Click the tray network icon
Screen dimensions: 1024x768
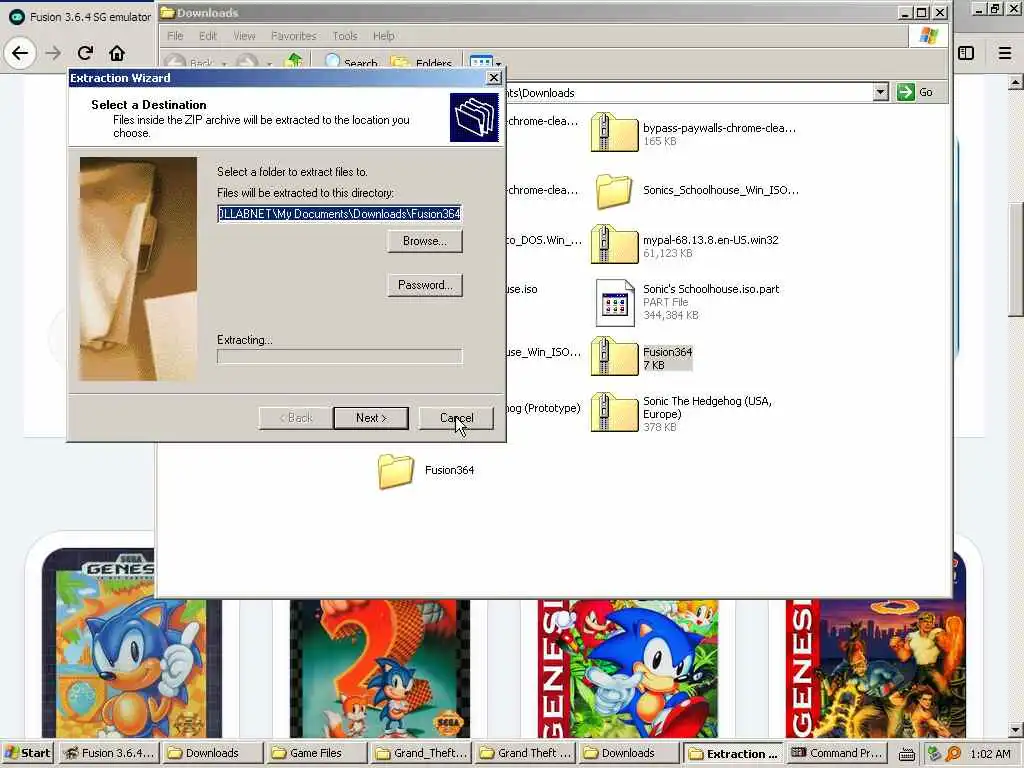[x=934, y=754]
